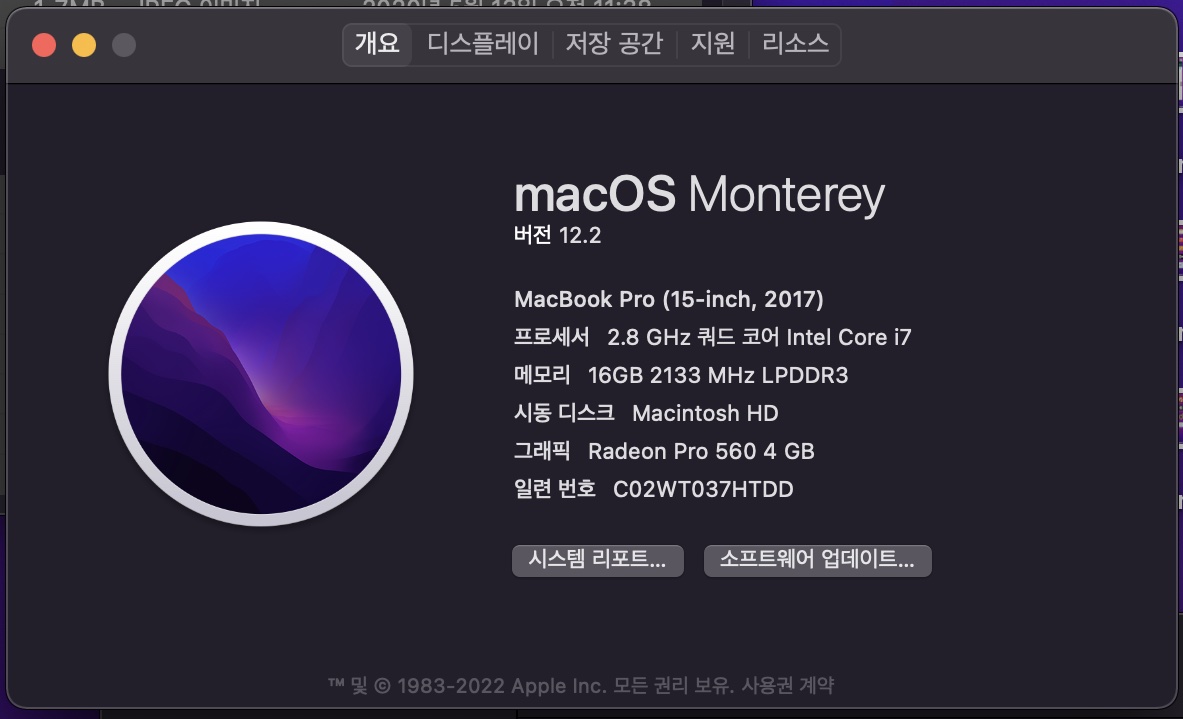Click the macOS Monterey title

click(x=699, y=194)
